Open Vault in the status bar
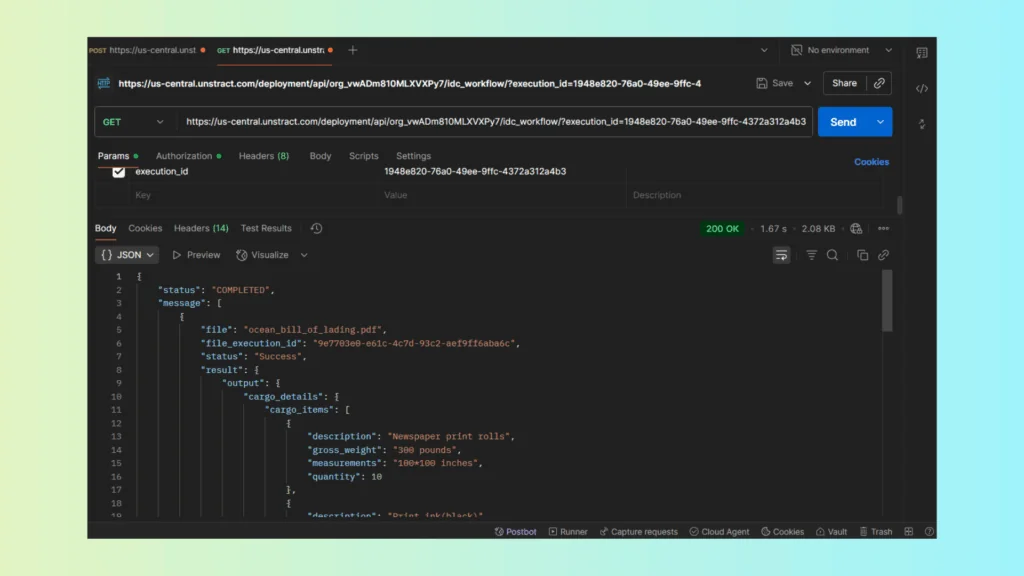Screen dimensions: 1024x576 pyautogui.click(x=831, y=532)
